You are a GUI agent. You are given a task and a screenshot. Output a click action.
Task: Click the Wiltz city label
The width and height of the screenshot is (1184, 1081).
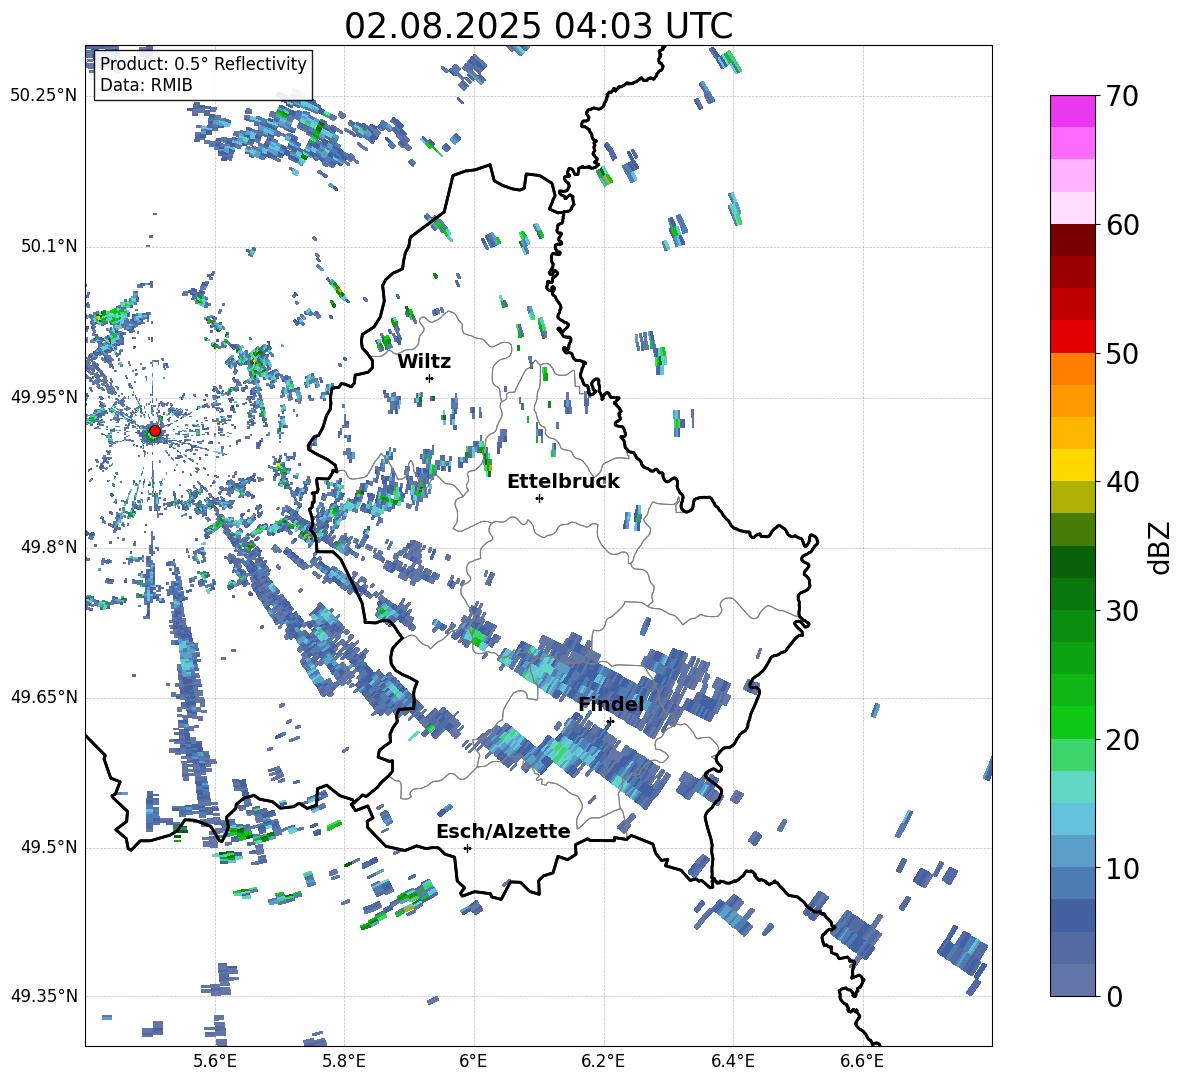point(424,362)
